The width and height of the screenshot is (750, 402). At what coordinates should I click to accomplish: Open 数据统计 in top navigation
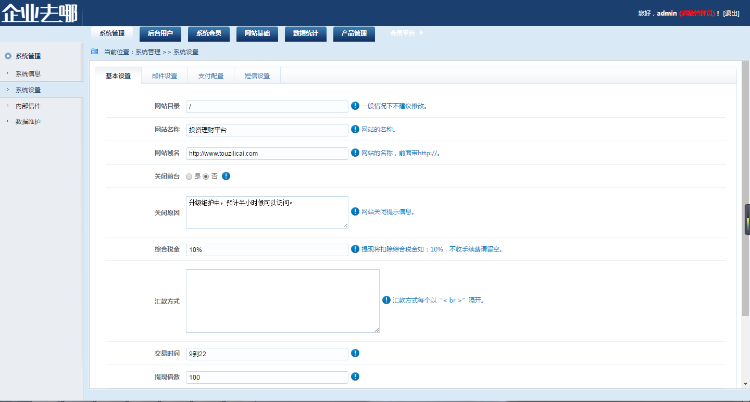[x=306, y=34]
